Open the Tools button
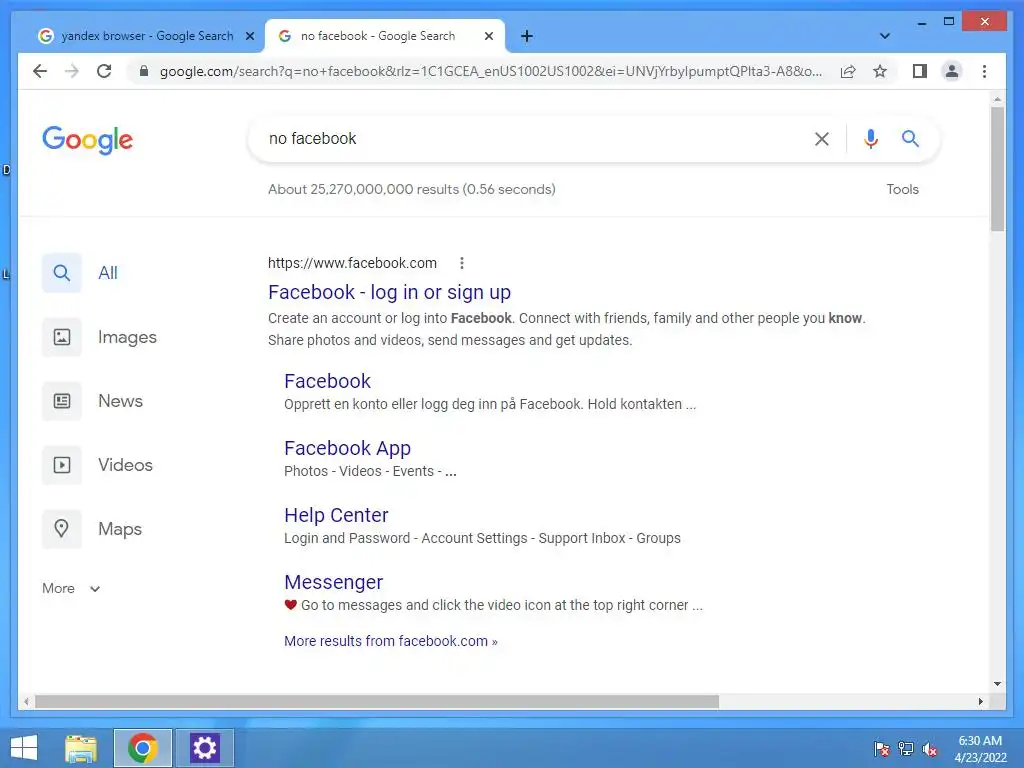Screen dimensions: 1024x768 903,189
